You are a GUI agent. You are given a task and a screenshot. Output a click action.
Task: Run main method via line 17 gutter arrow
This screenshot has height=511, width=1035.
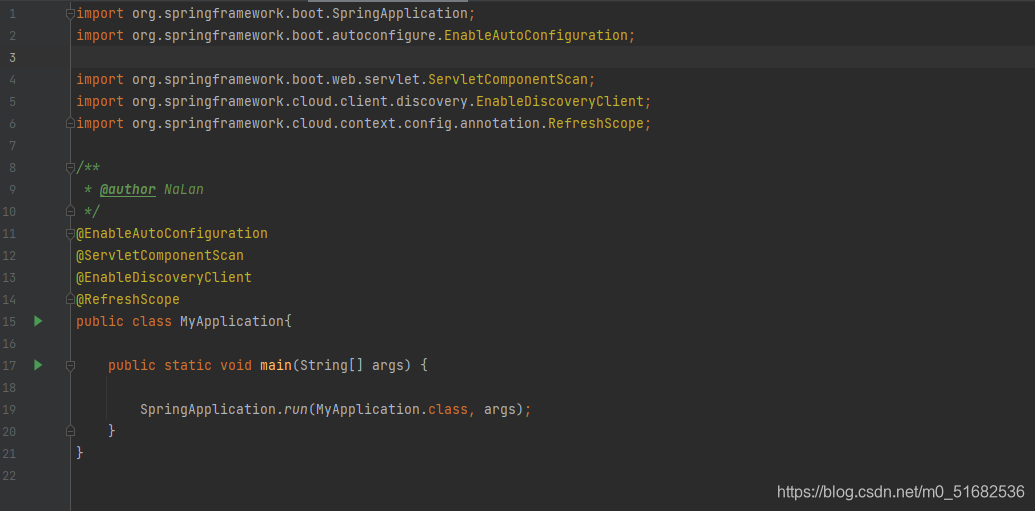point(38,364)
